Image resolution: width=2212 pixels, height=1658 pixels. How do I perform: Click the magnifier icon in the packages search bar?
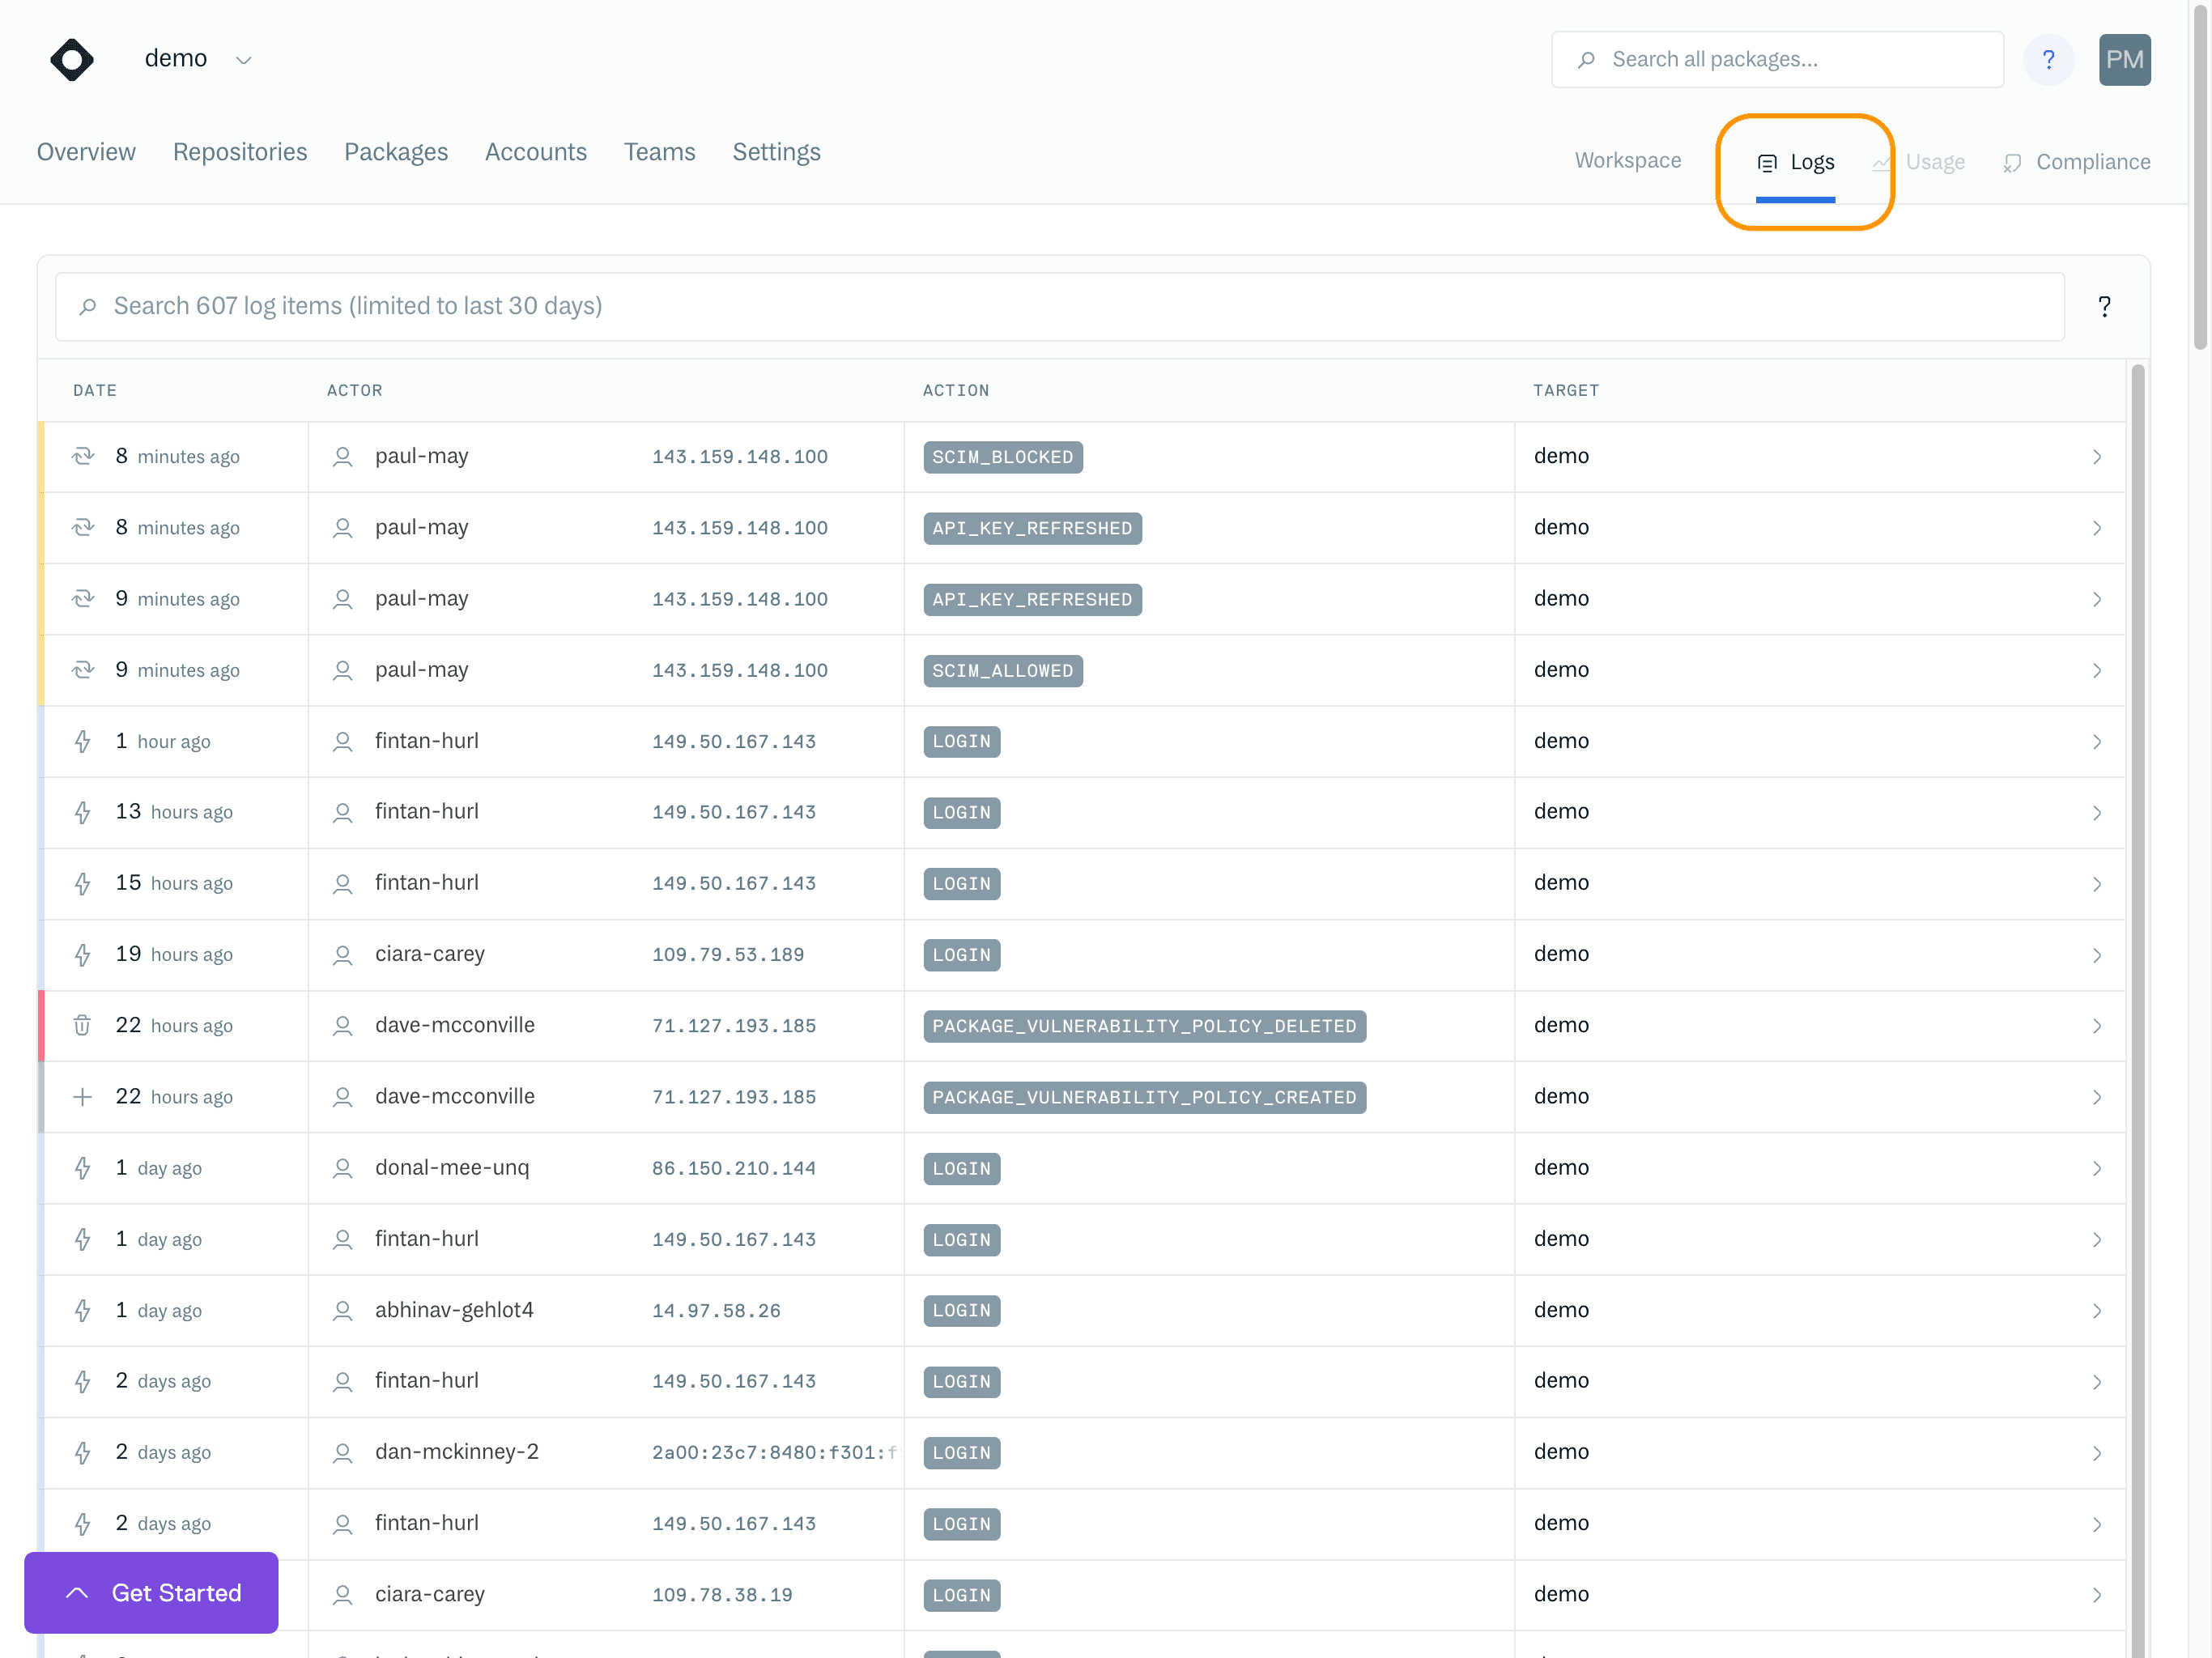point(1588,59)
